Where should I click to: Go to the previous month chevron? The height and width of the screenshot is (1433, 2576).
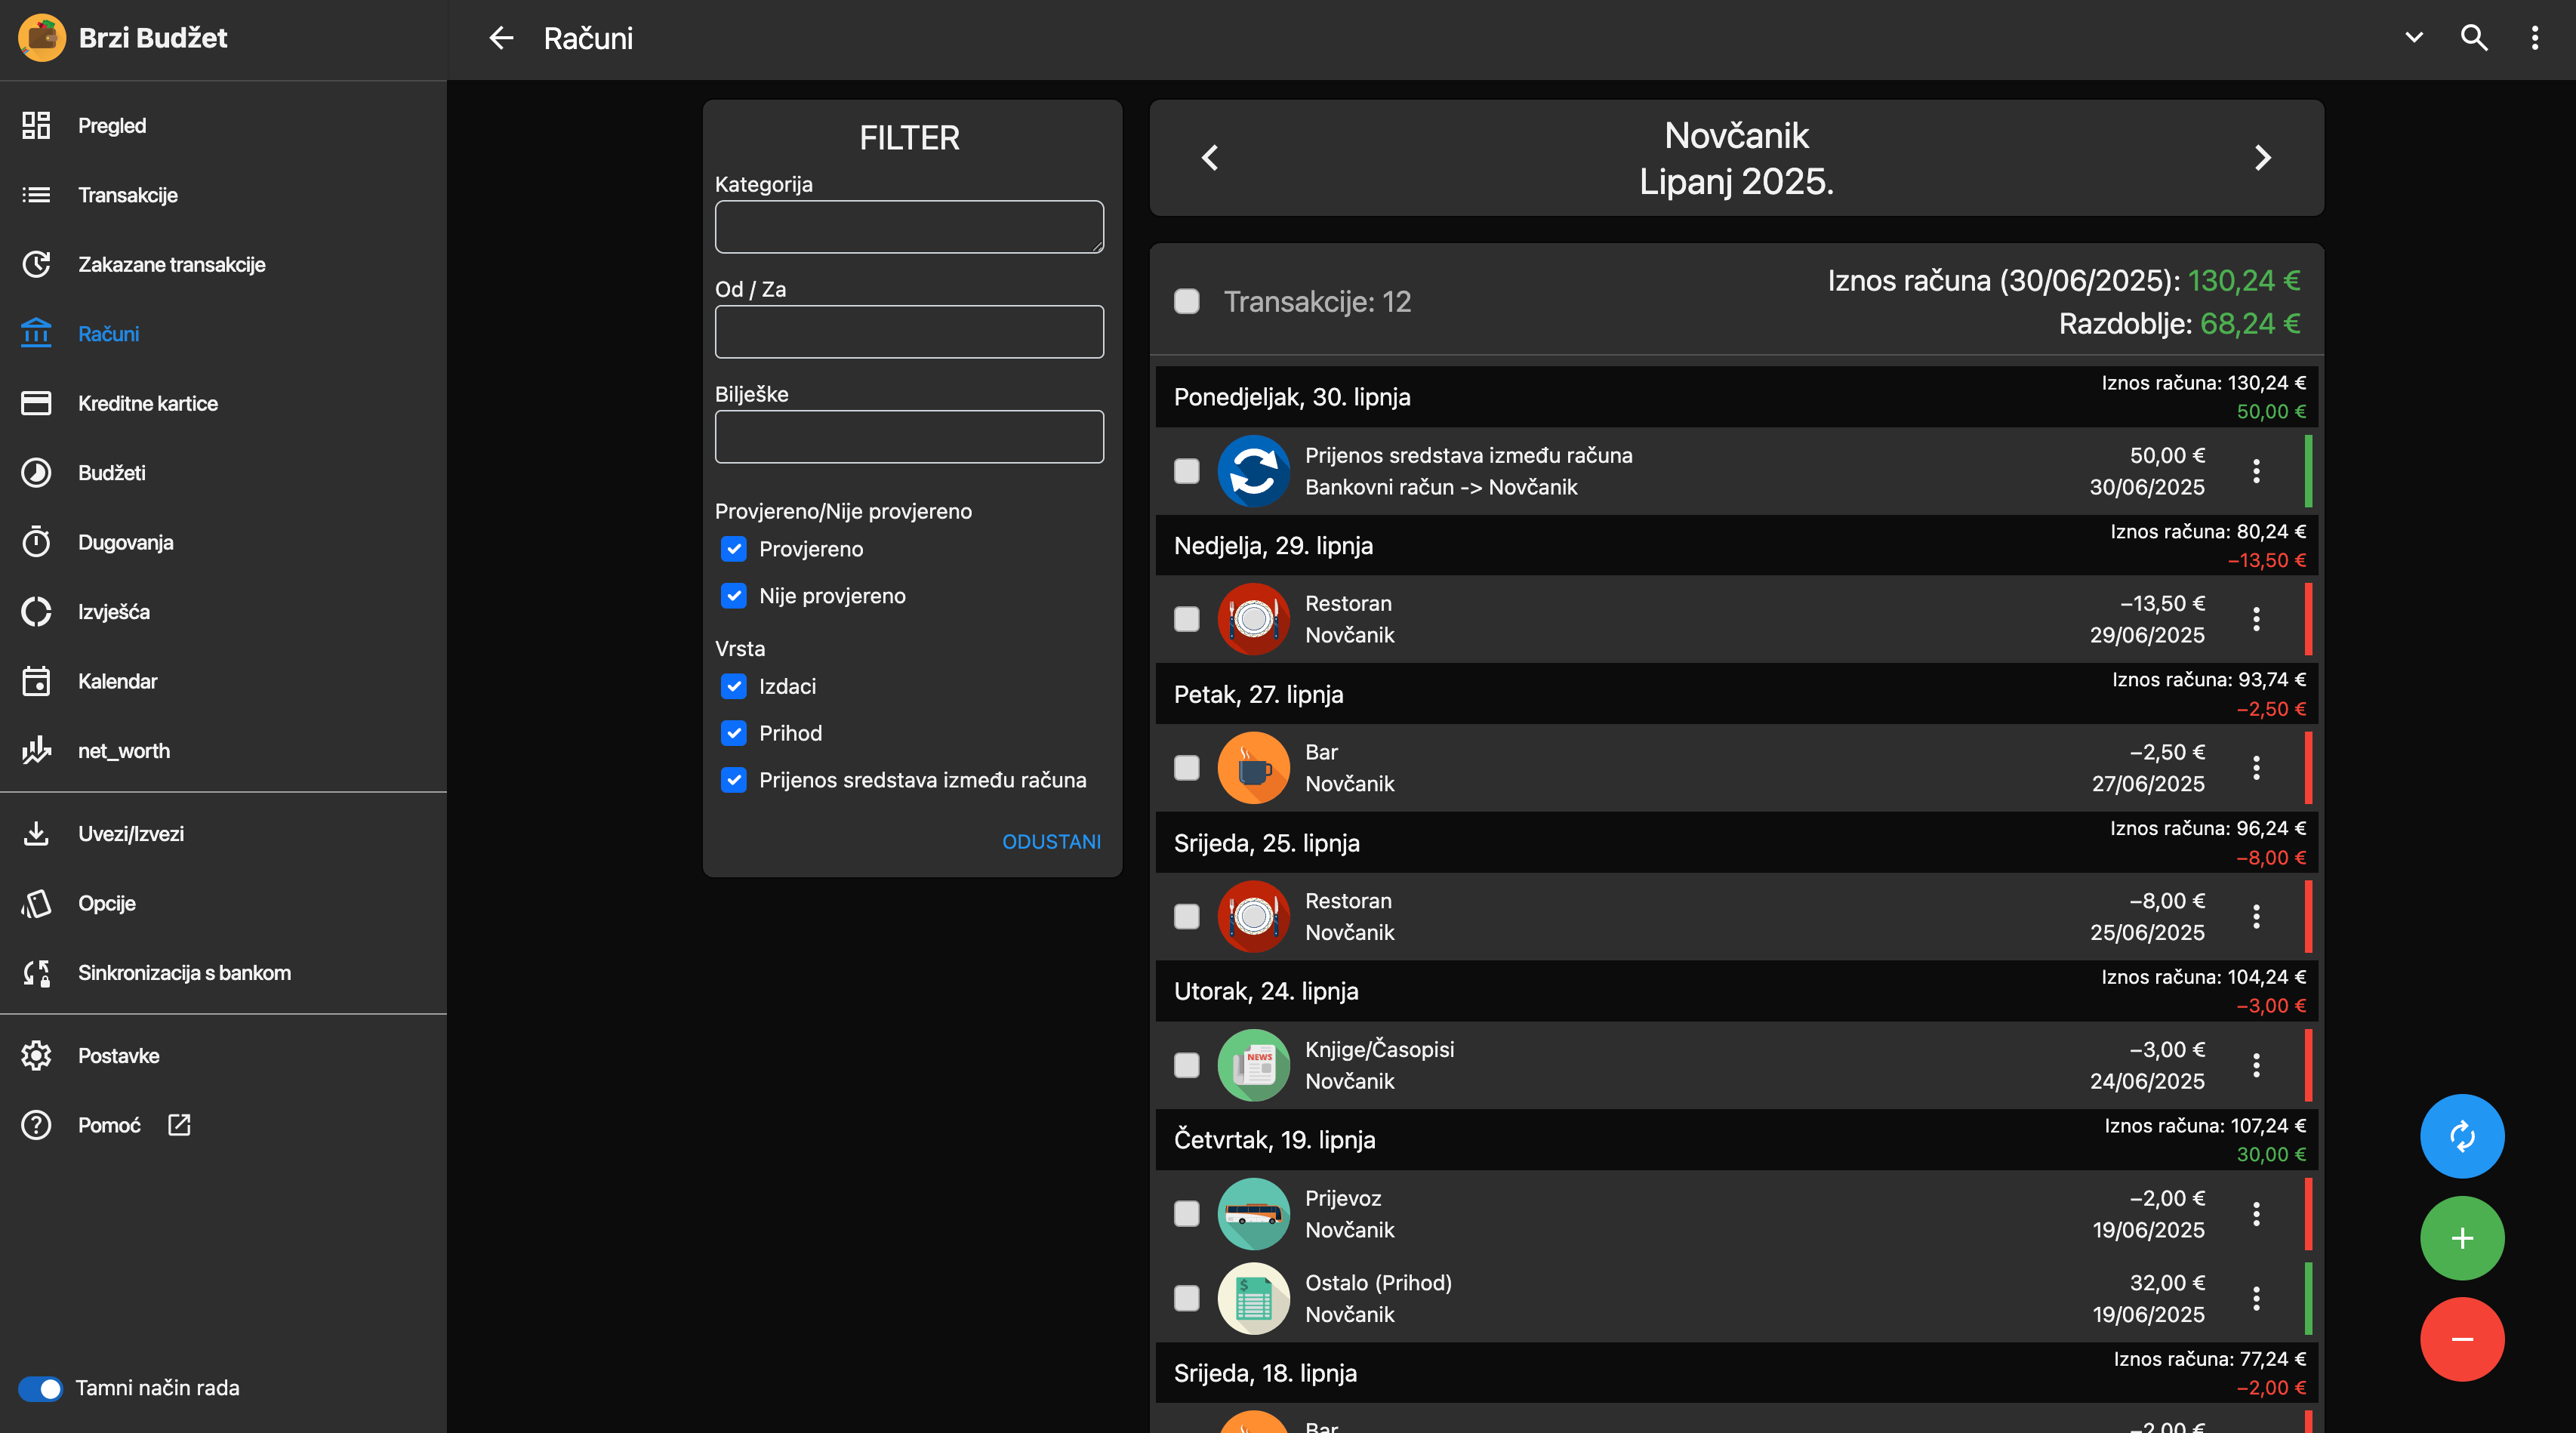coord(1210,158)
